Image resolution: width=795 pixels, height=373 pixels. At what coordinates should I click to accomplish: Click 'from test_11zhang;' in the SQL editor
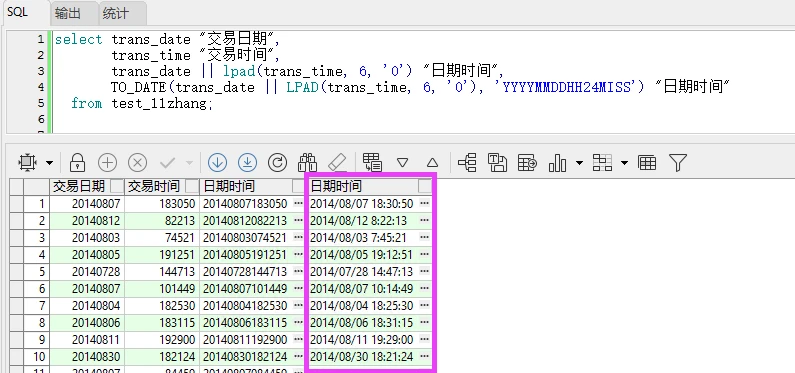142,103
